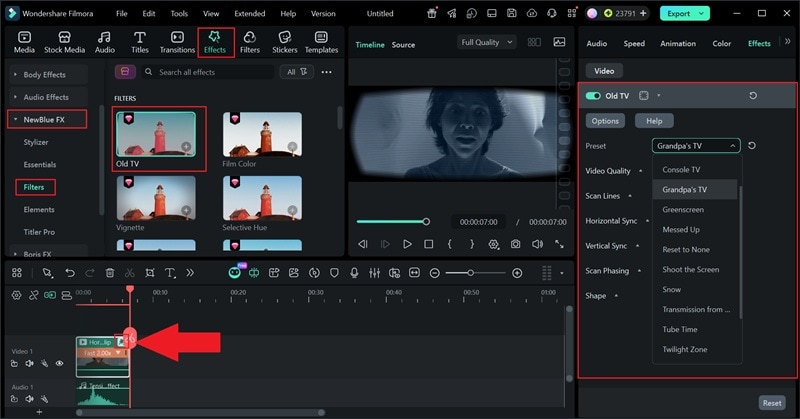Viewport: 800px width, 419px height.
Task: Toggle the auto ripple icon
Action: pyautogui.click(x=49, y=295)
